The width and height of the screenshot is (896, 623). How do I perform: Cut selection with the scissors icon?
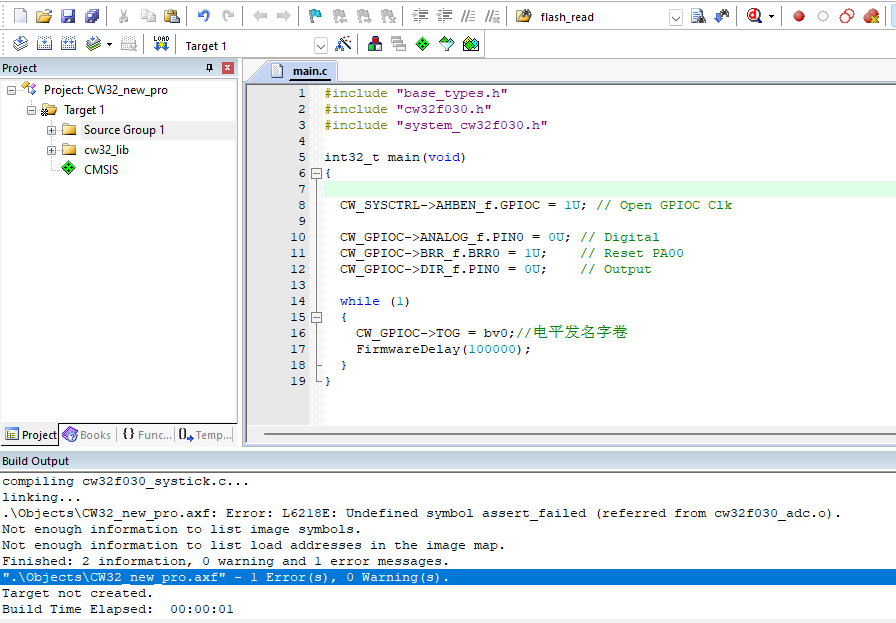coord(123,16)
